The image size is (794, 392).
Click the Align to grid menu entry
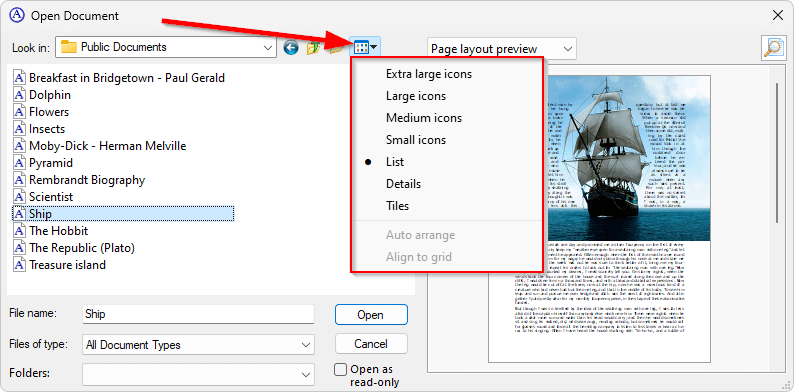(419, 257)
